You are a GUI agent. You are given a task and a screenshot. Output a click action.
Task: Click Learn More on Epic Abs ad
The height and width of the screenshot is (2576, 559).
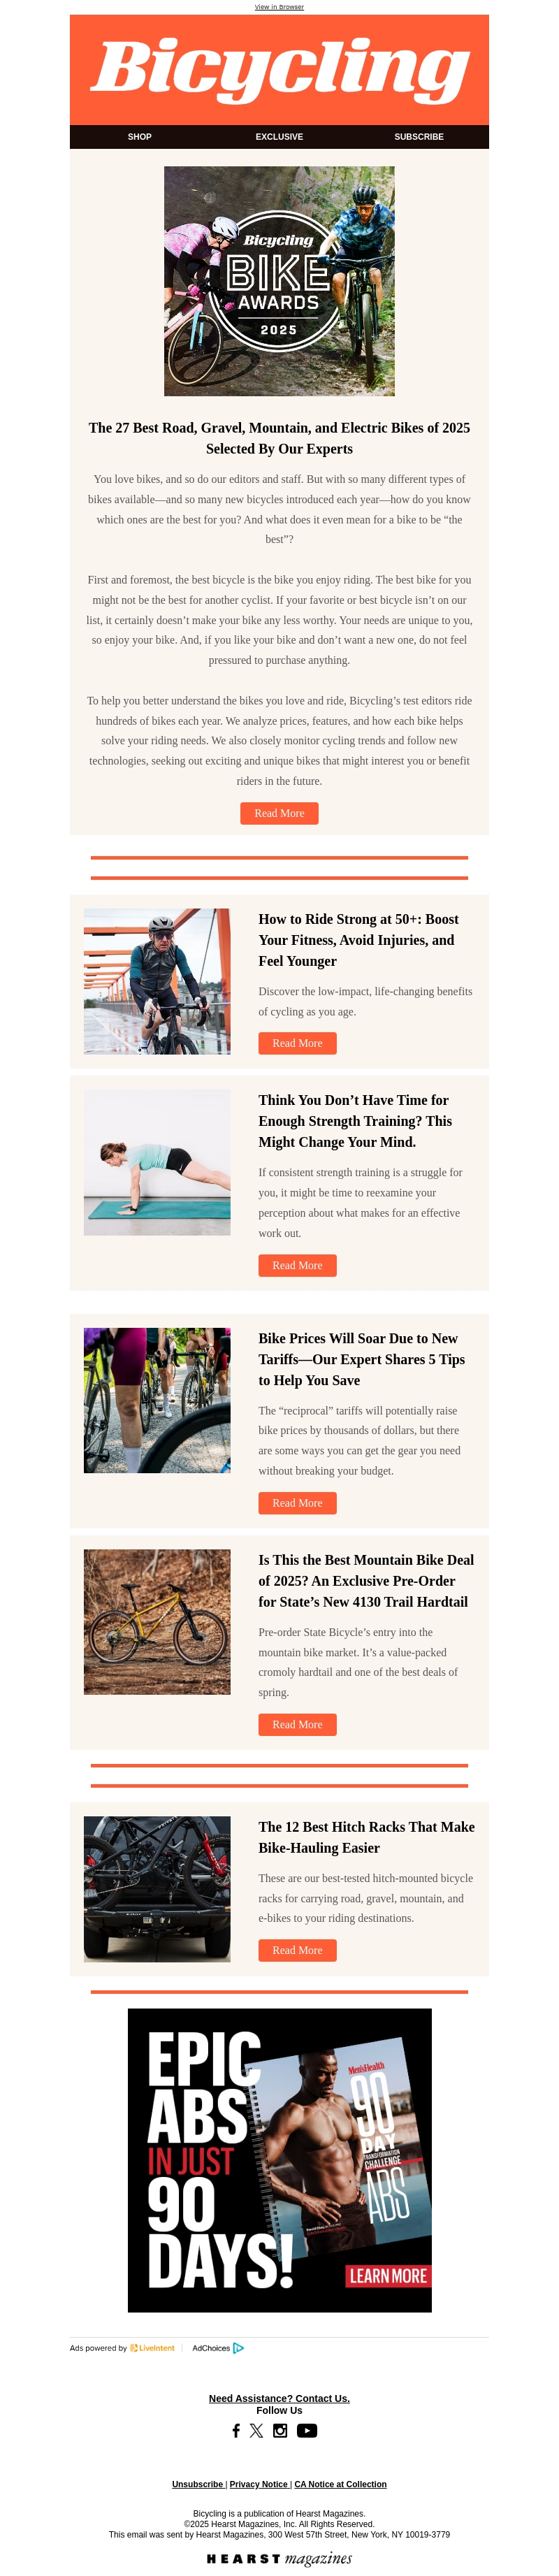(388, 2275)
